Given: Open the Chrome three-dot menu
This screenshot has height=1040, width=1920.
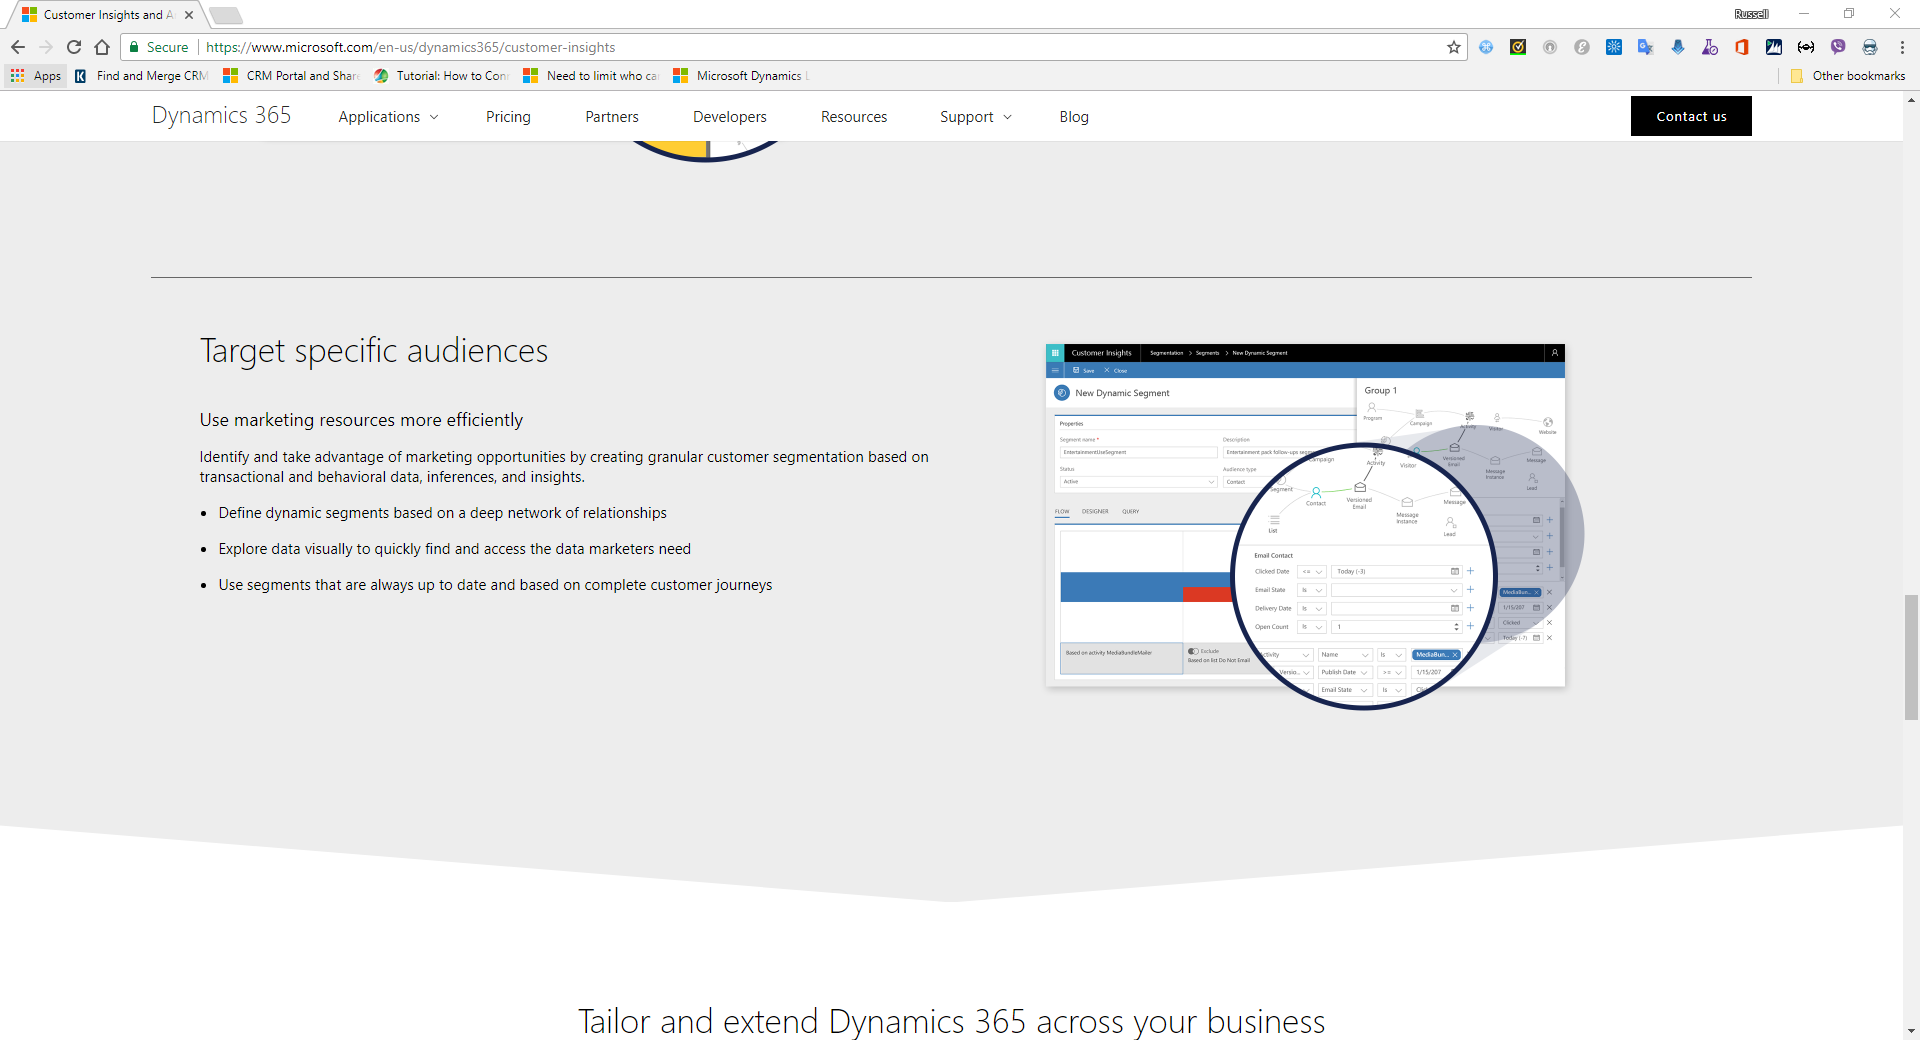Looking at the screenshot, I should coord(1901,47).
